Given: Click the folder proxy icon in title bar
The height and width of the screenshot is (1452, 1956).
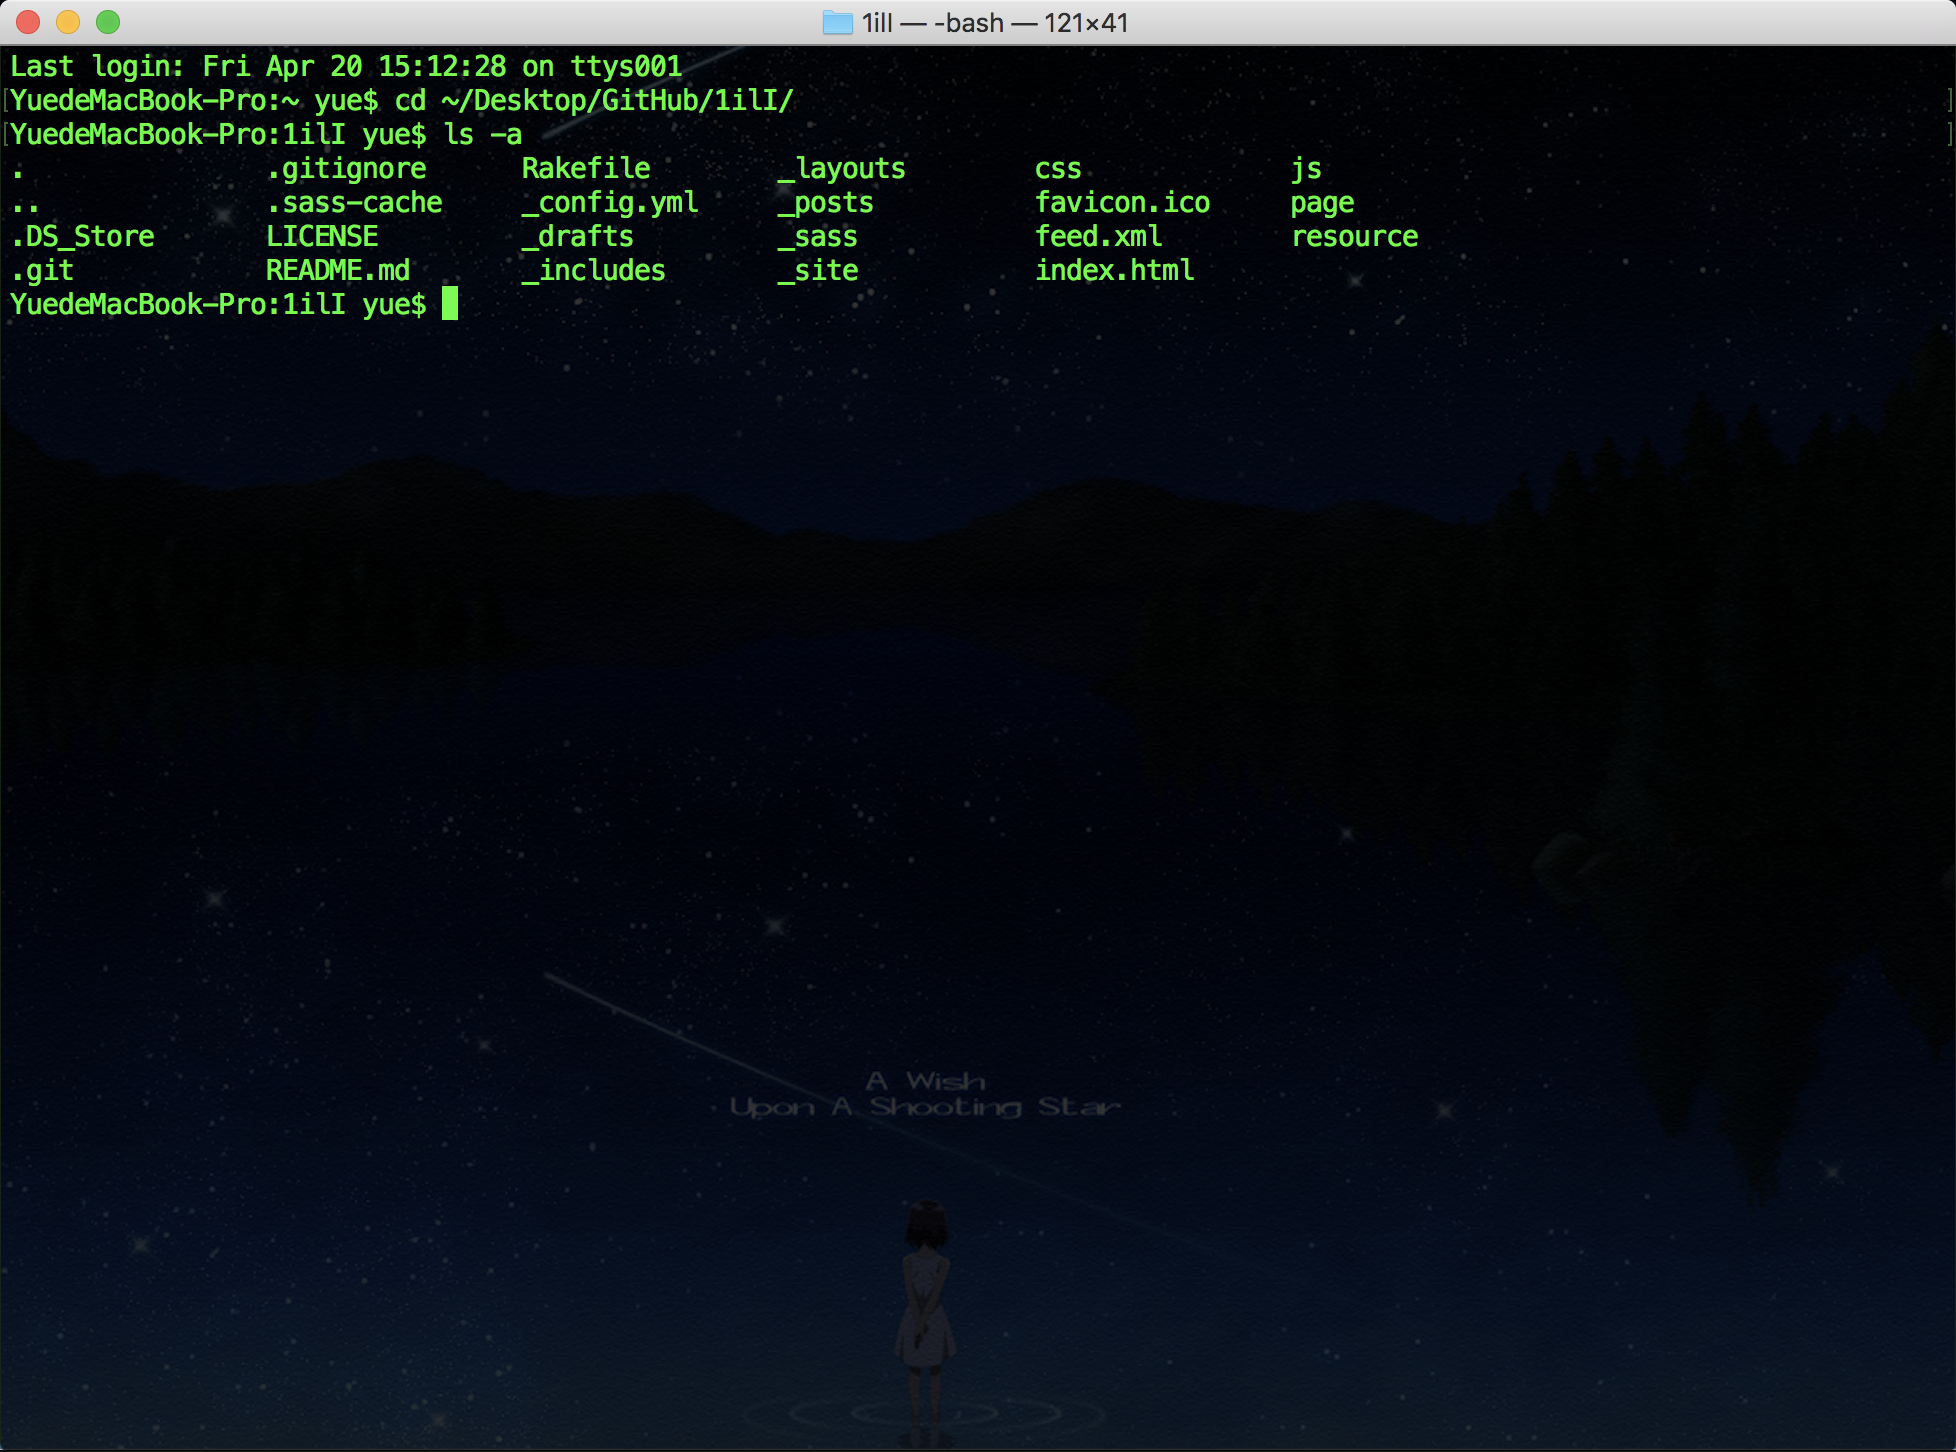Looking at the screenshot, I should pos(837,22).
